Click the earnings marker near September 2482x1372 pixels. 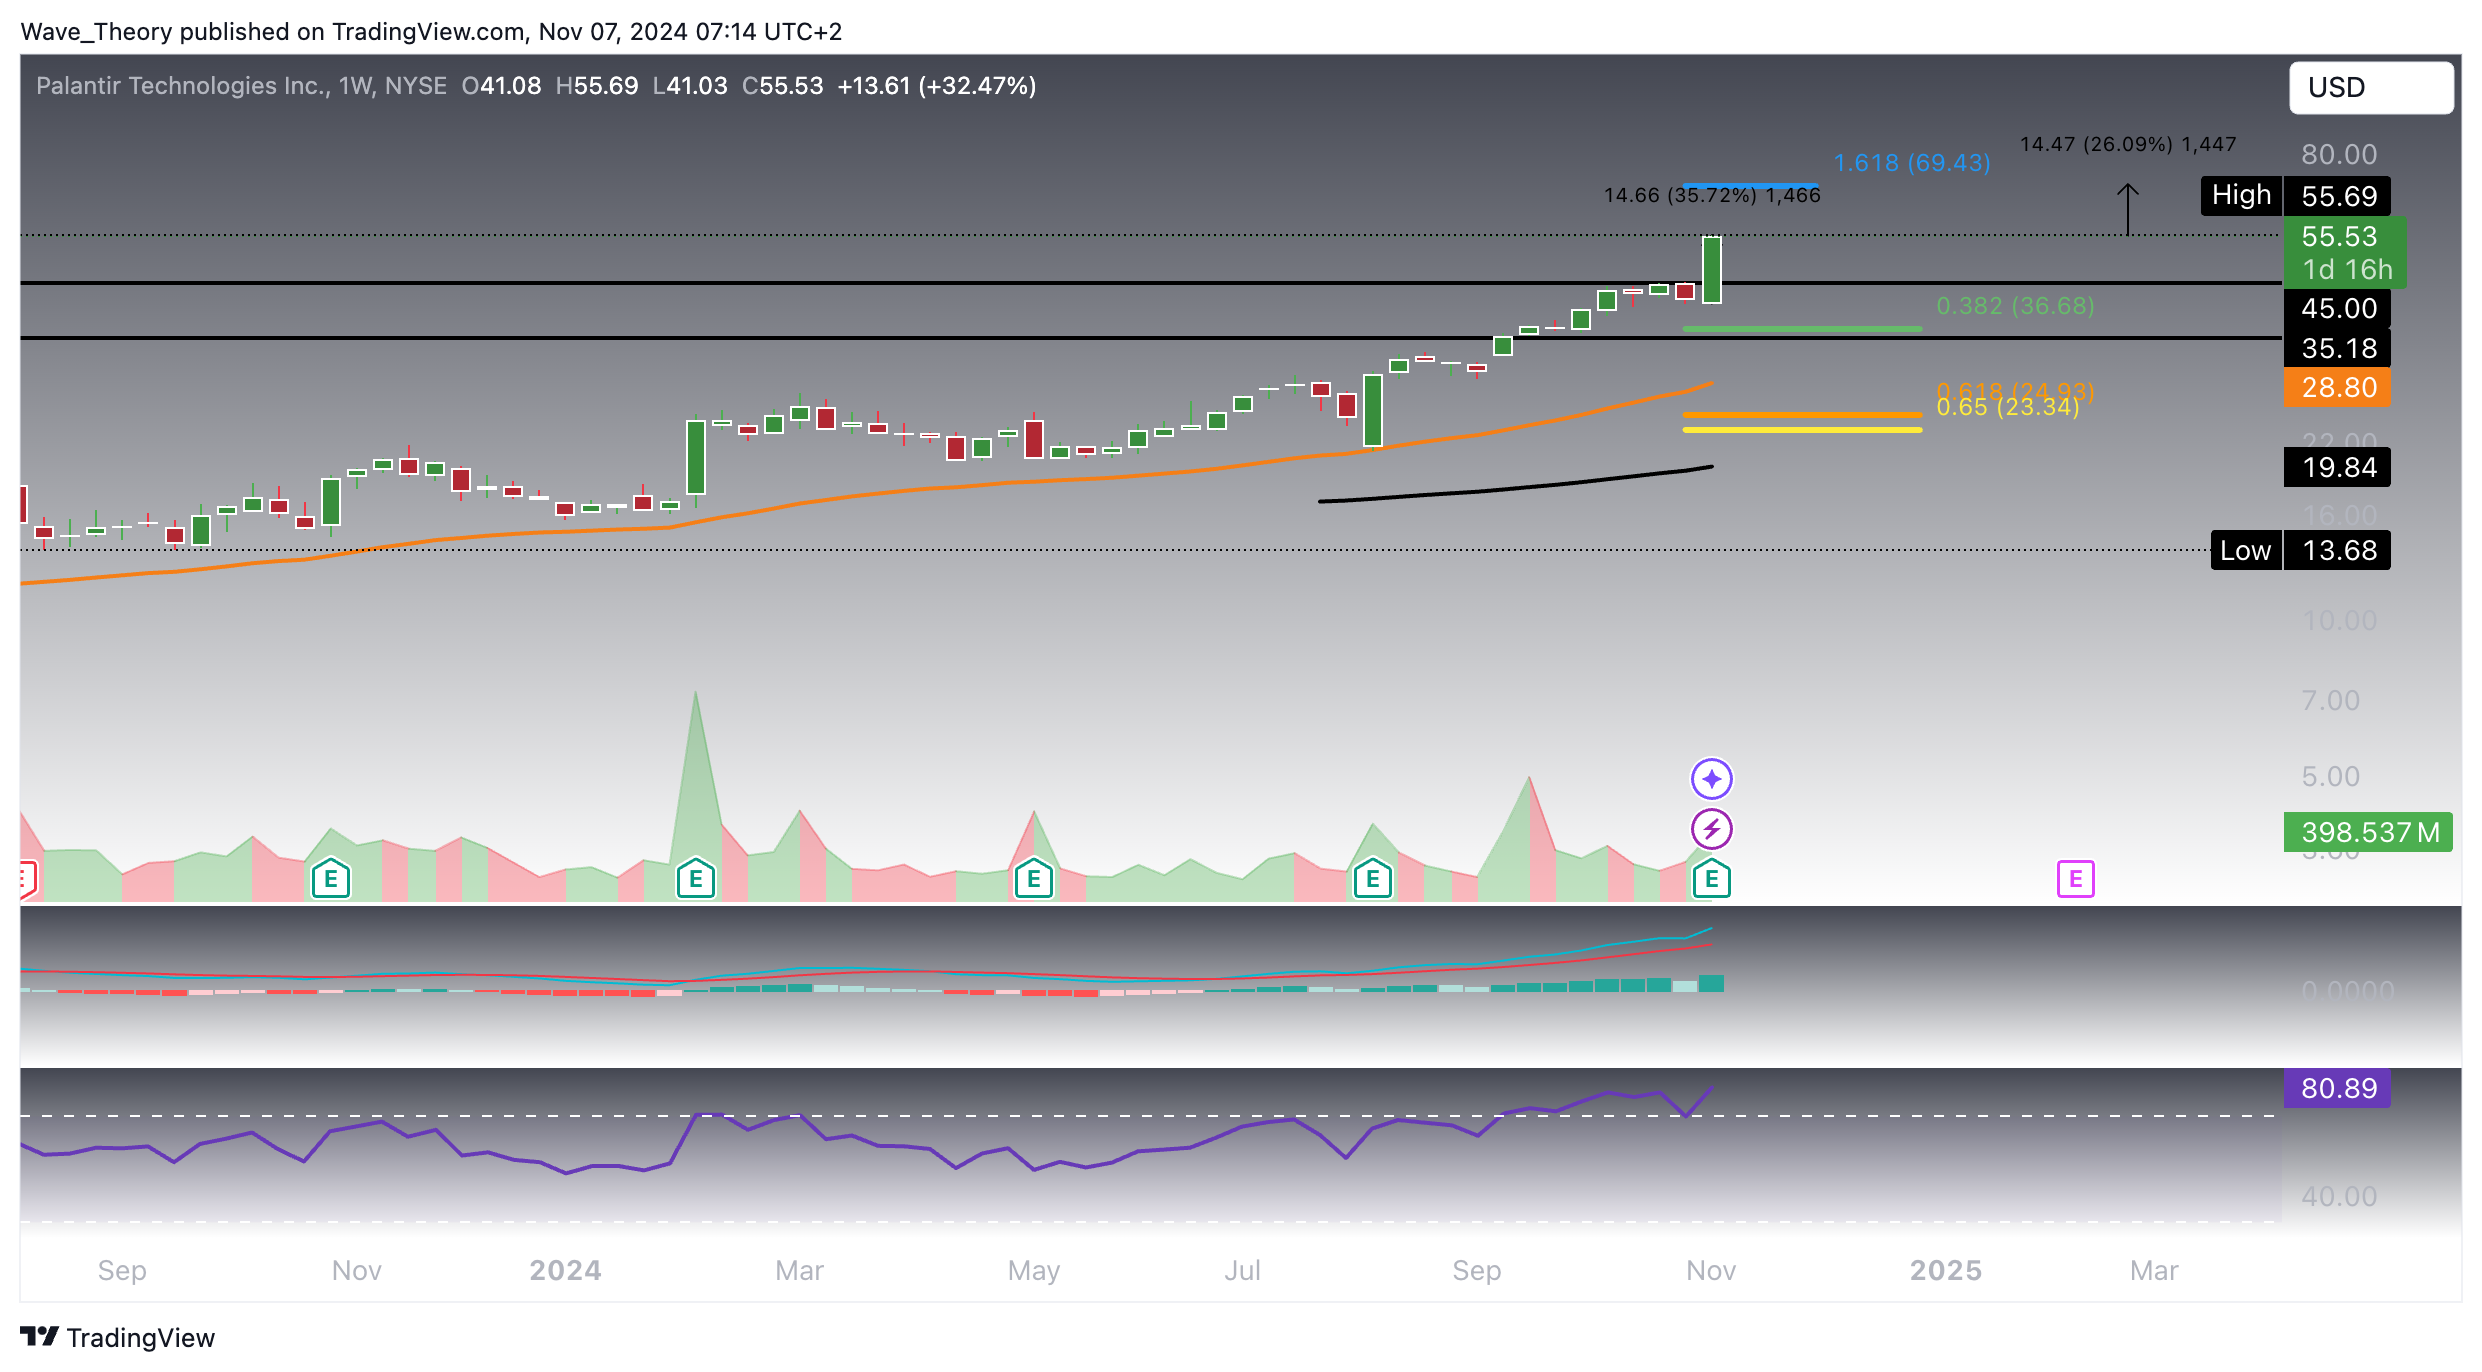coord(1372,879)
